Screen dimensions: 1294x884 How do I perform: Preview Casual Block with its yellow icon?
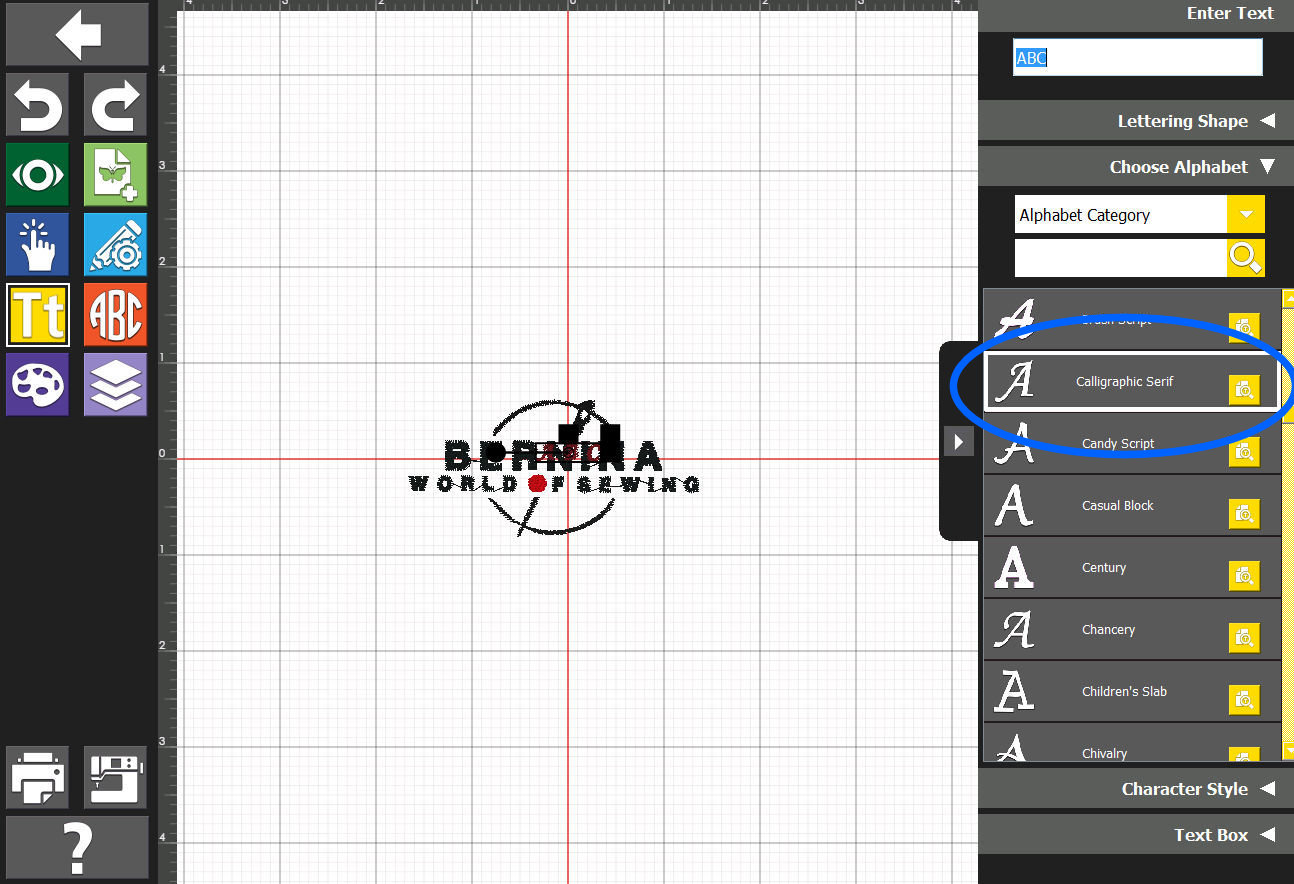(1244, 514)
